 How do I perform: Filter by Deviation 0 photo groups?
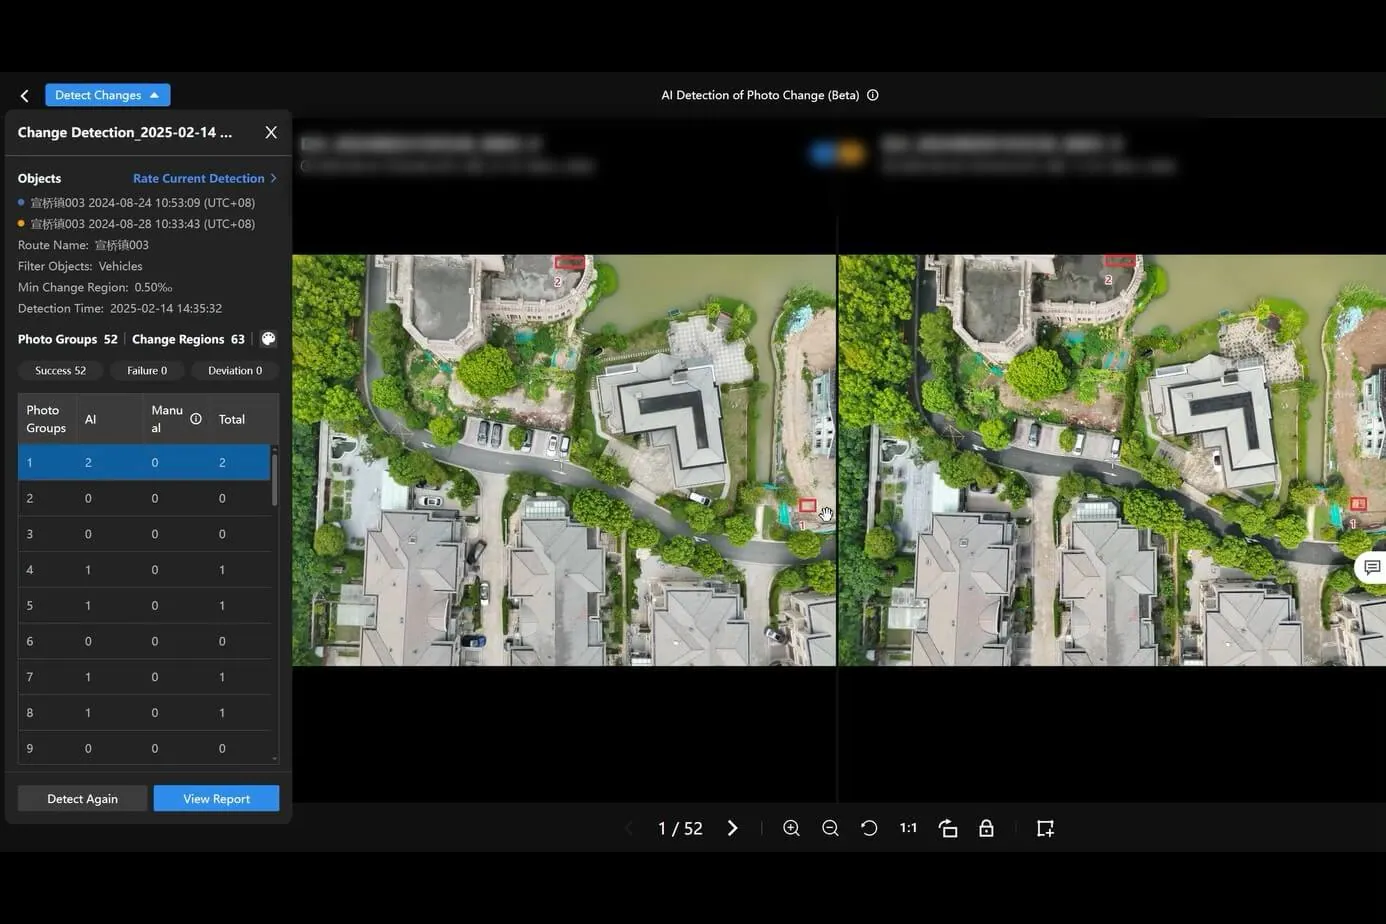point(235,371)
